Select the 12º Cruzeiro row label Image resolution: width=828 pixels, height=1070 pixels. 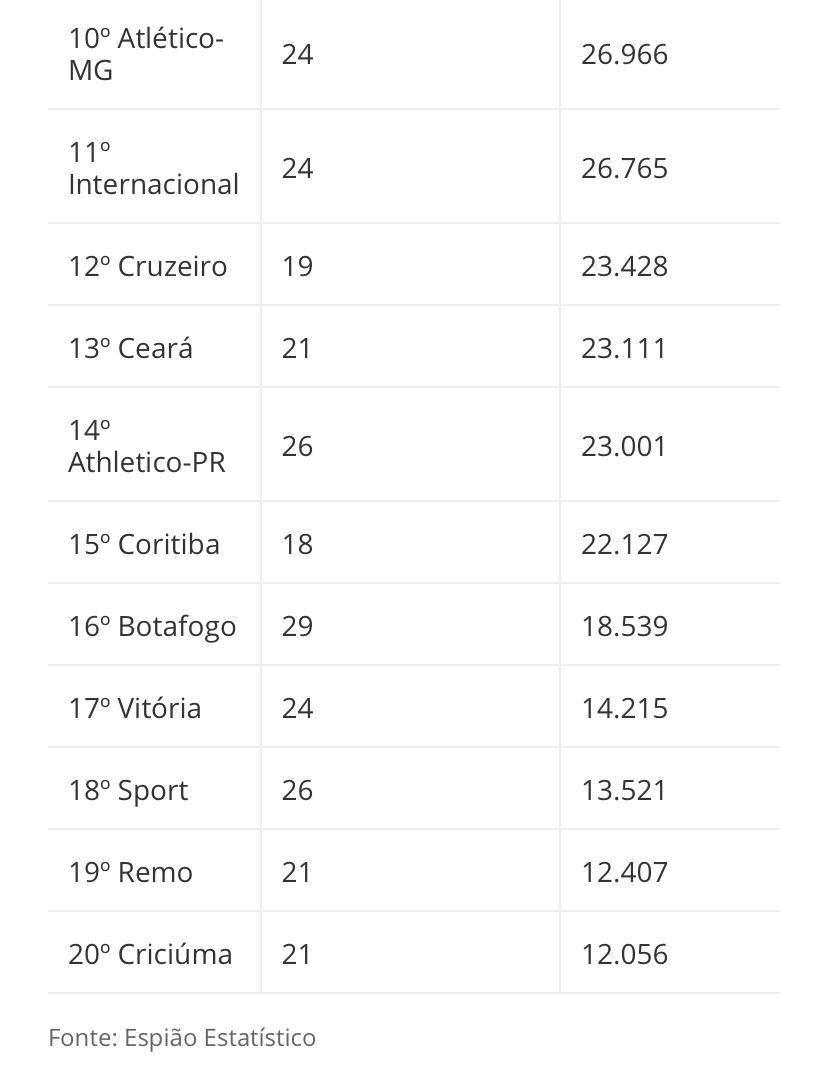pyautogui.click(x=147, y=266)
